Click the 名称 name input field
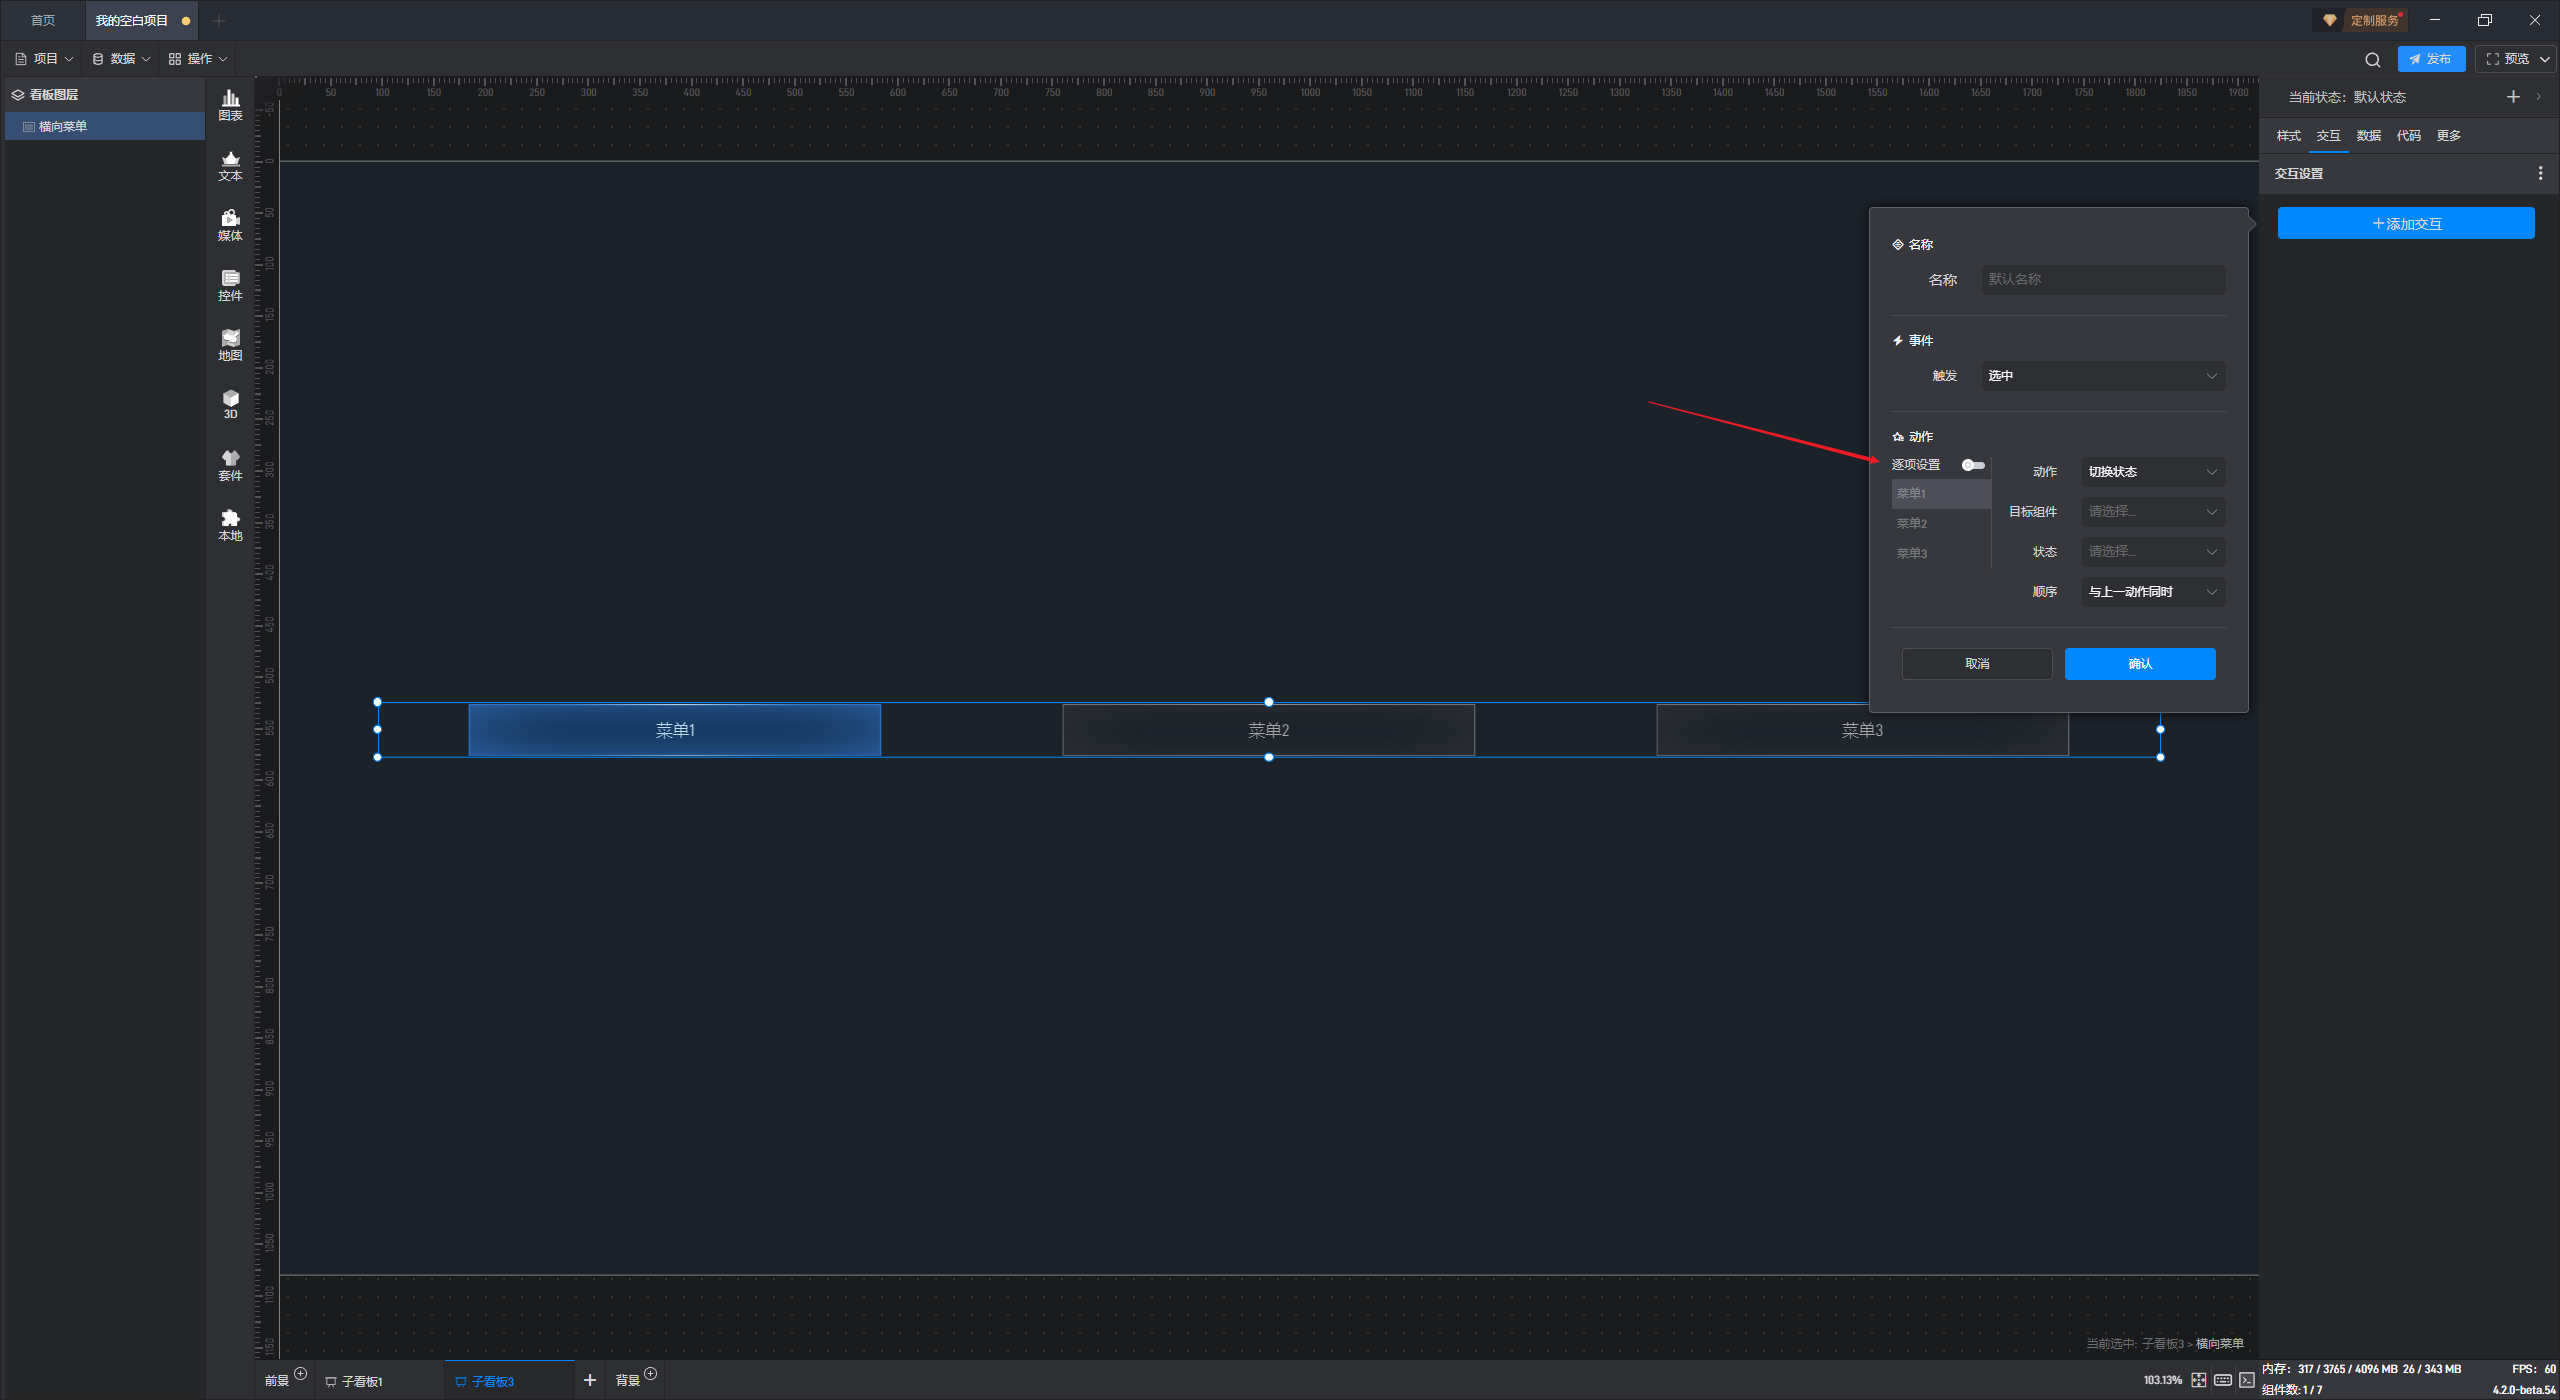2560x1400 pixels. coord(2103,280)
